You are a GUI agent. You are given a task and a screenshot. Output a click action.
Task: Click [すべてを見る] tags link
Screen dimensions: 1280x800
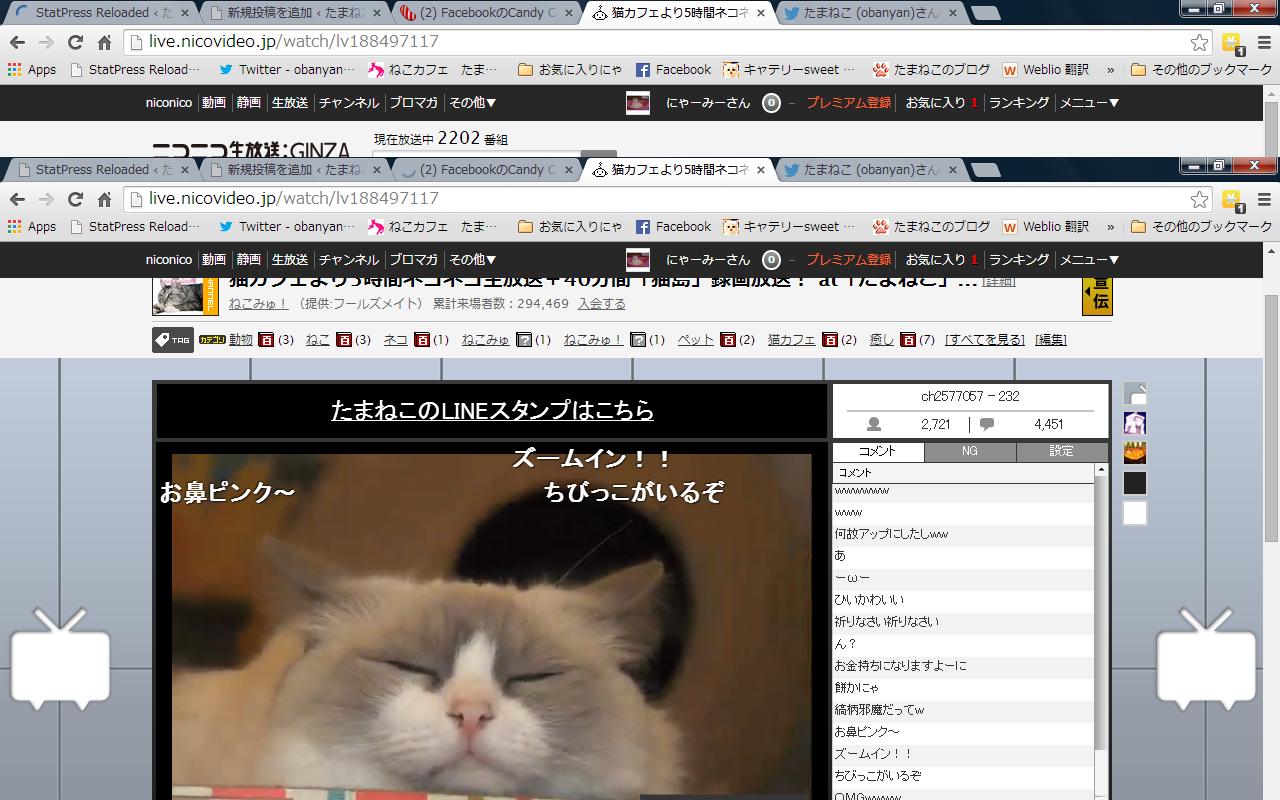pos(986,340)
